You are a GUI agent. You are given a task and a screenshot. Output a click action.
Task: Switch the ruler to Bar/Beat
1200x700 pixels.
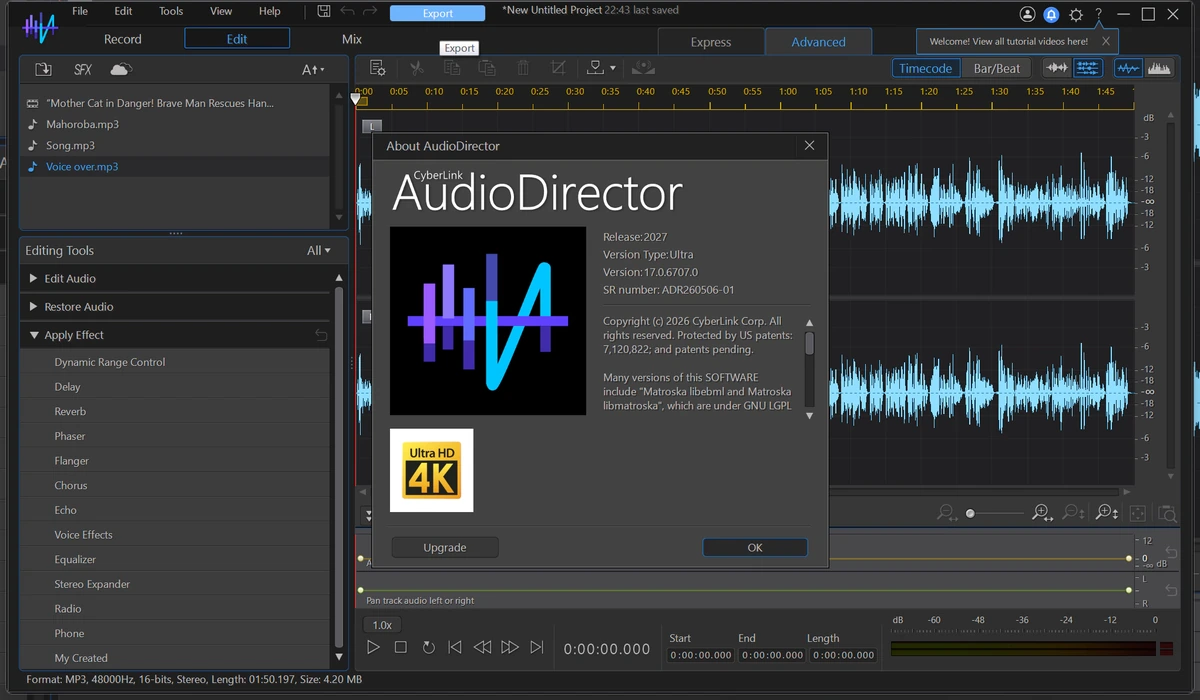997,68
